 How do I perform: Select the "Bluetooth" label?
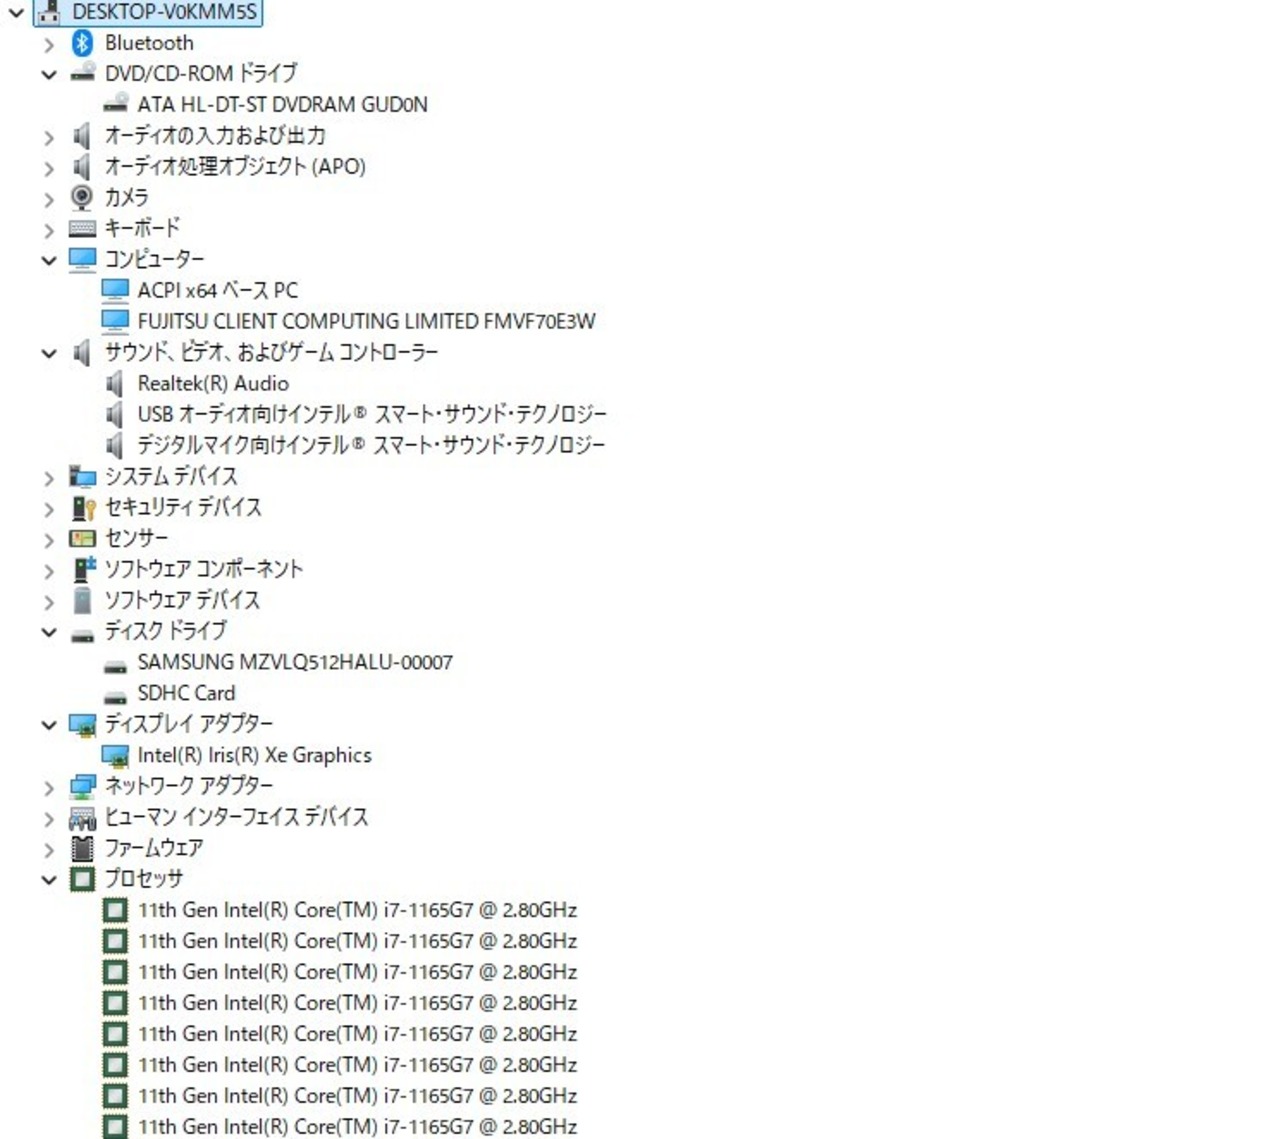[x=149, y=43]
